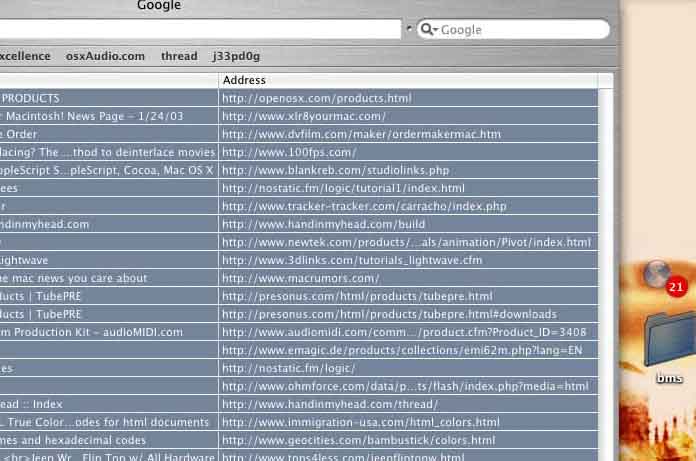The image size is (696, 461).
Task: Select the audiomidi.com Product_ID=3408 address
Action: [404, 332]
